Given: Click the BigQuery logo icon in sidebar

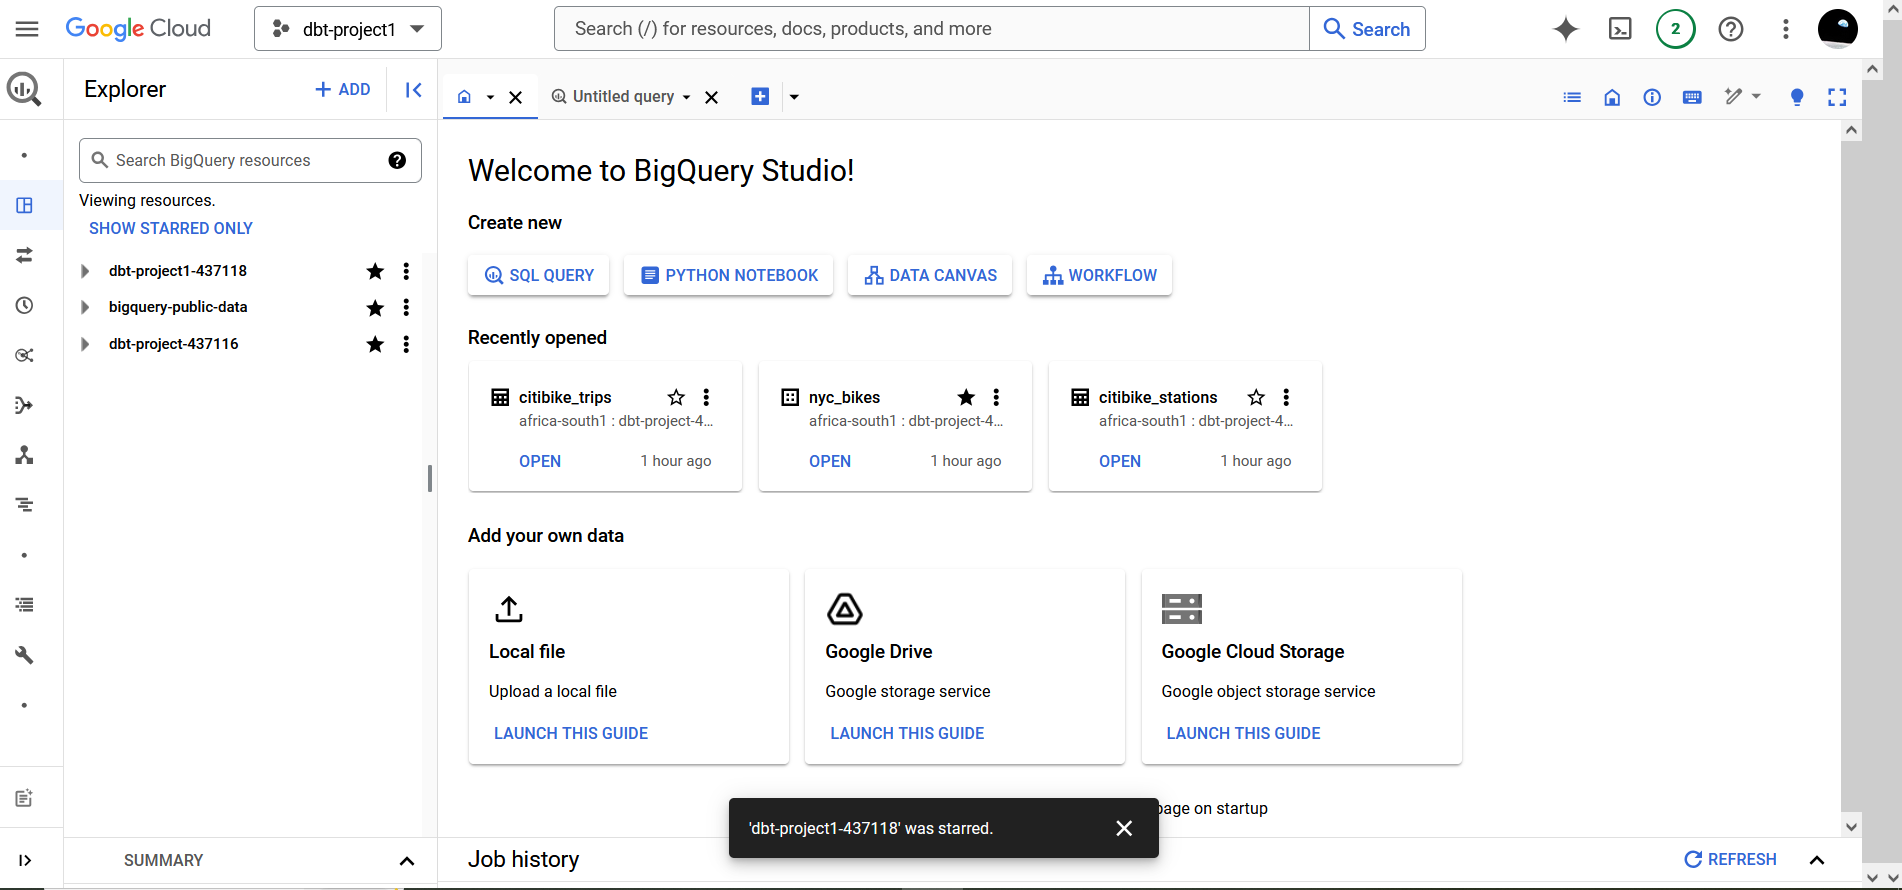Looking at the screenshot, I should pos(24,89).
